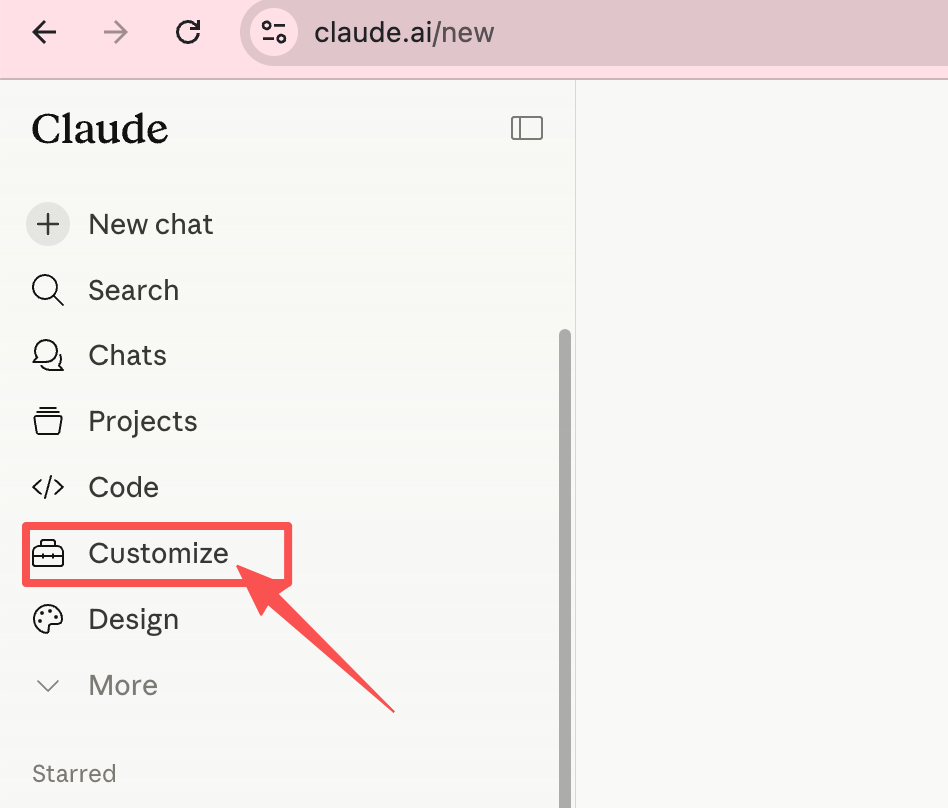Image resolution: width=948 pixels, height=808 pixels.
Task: Expand the More chevron
Action: (48, 686)
